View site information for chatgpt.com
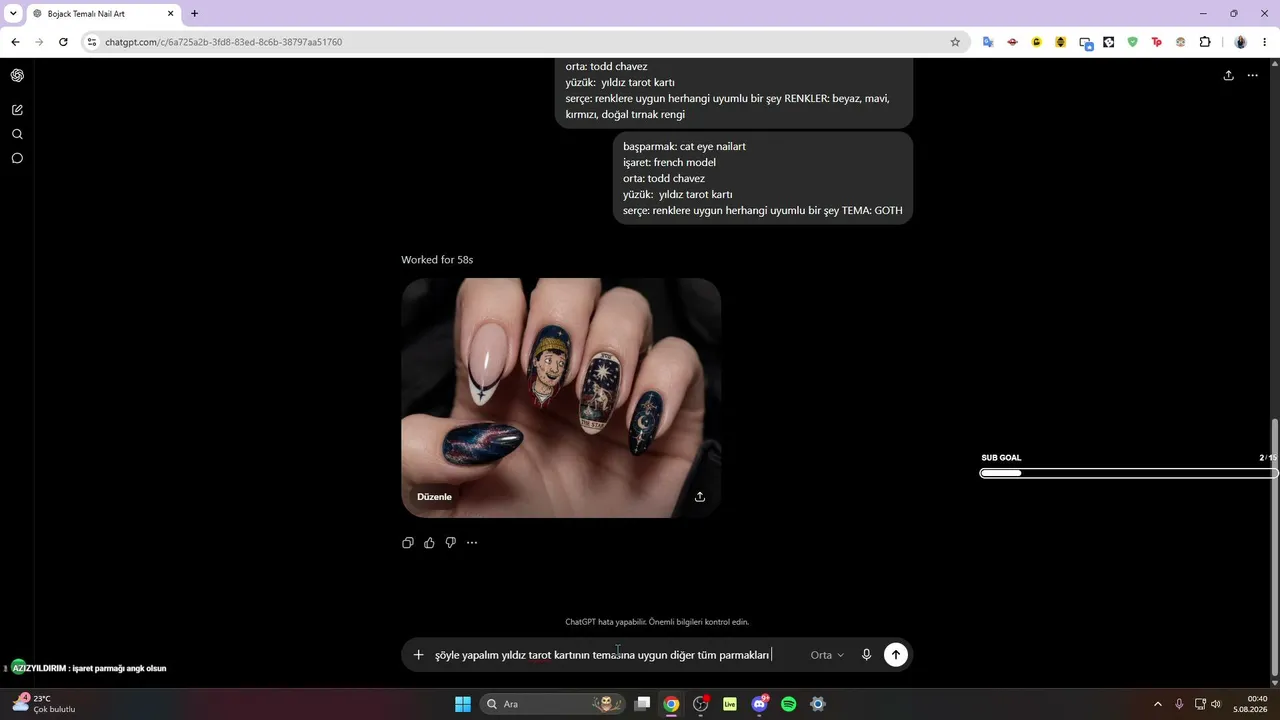Viewport: 1280px width, 720px height. (92, 42)
